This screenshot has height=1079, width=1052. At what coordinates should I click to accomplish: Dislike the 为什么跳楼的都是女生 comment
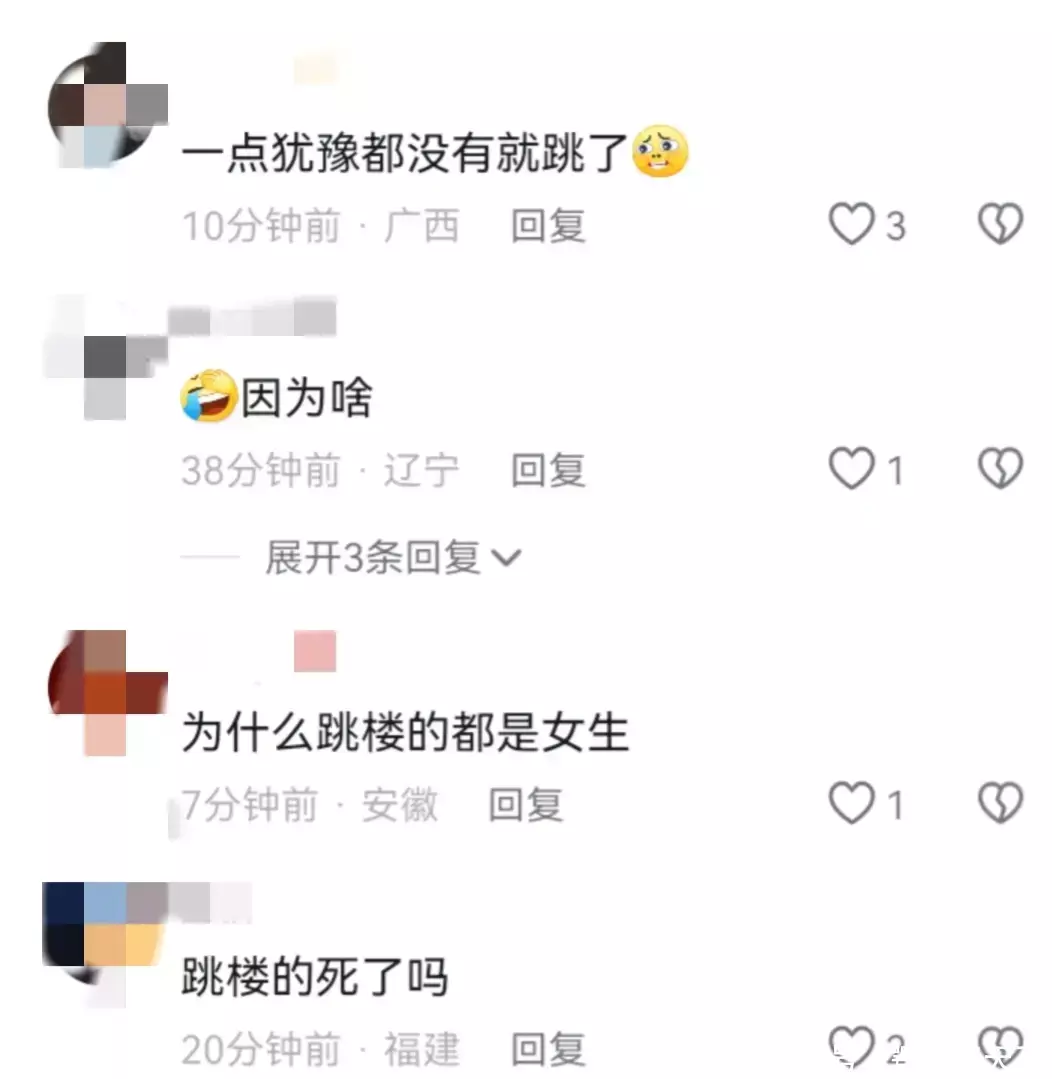tap(1000, 803)
